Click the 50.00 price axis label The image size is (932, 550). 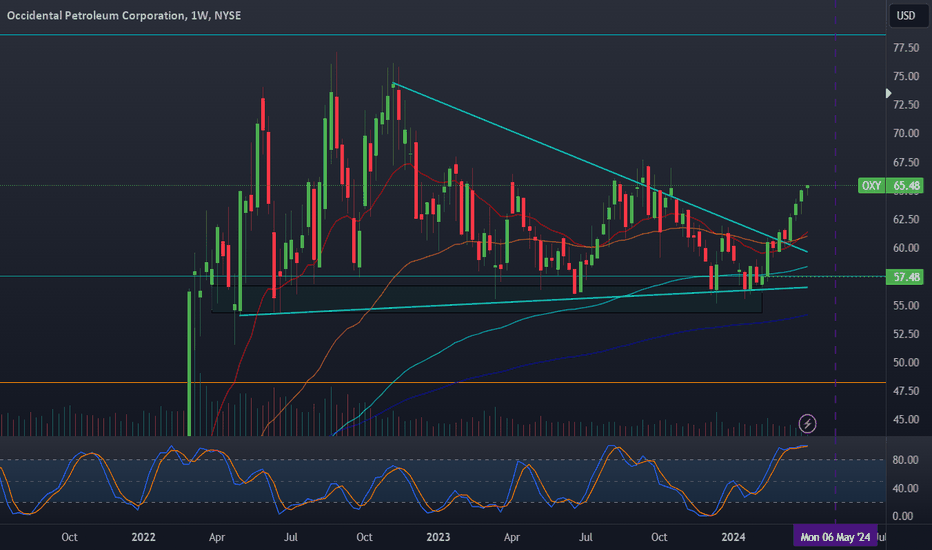(906, 363)
